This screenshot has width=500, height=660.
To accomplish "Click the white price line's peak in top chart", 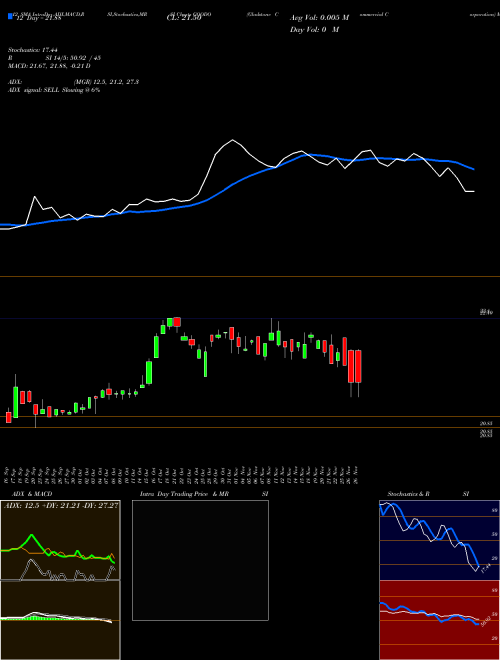I will pos(232,140).
